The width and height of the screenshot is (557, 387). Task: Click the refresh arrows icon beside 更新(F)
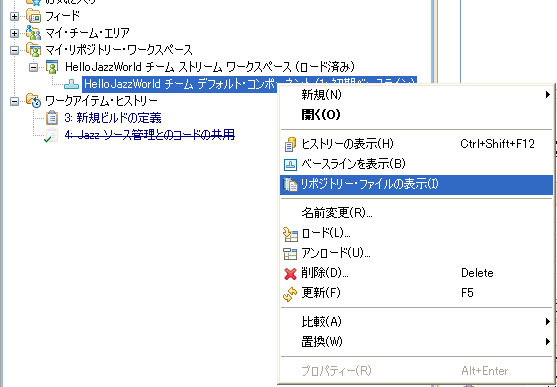tap(290, 294)
